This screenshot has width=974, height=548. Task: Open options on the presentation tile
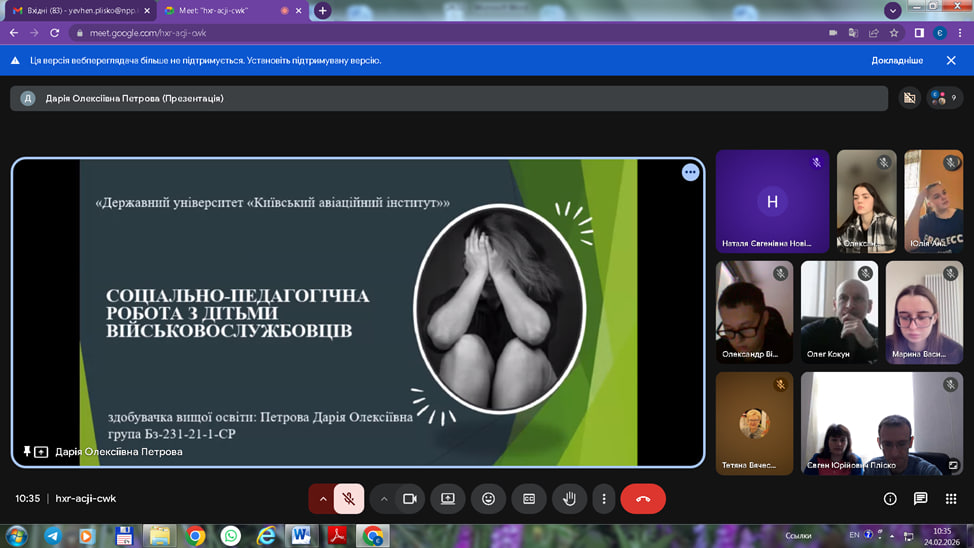690,172
